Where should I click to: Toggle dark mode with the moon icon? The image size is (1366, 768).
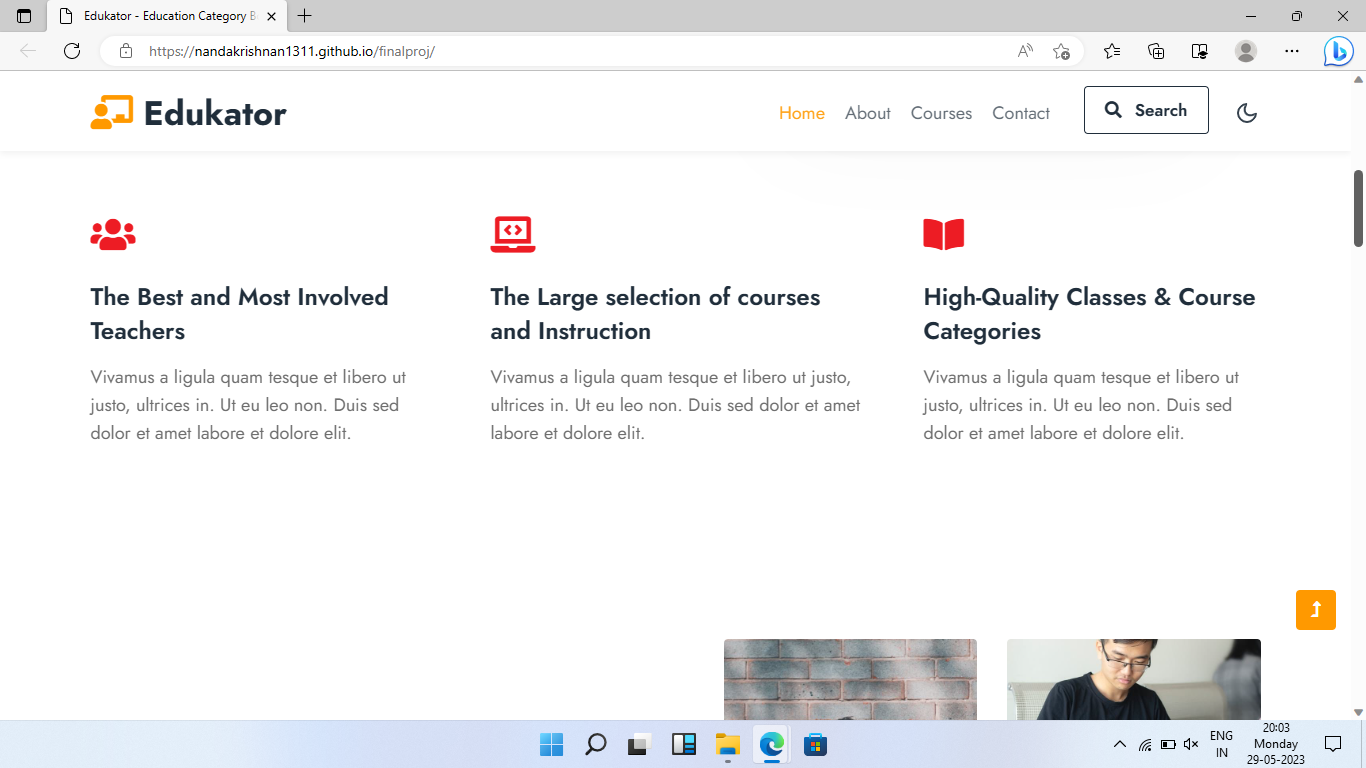tap(1246, 113)
